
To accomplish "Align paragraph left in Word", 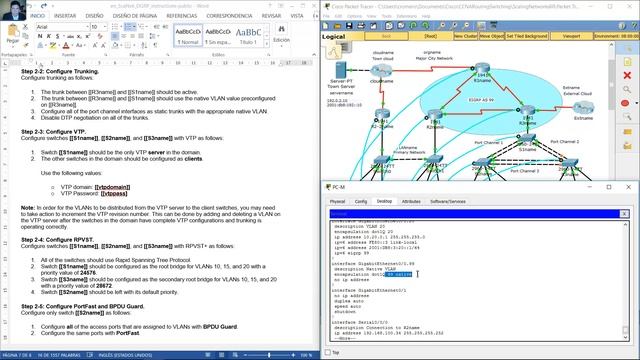I will click(x=115, y=36).
